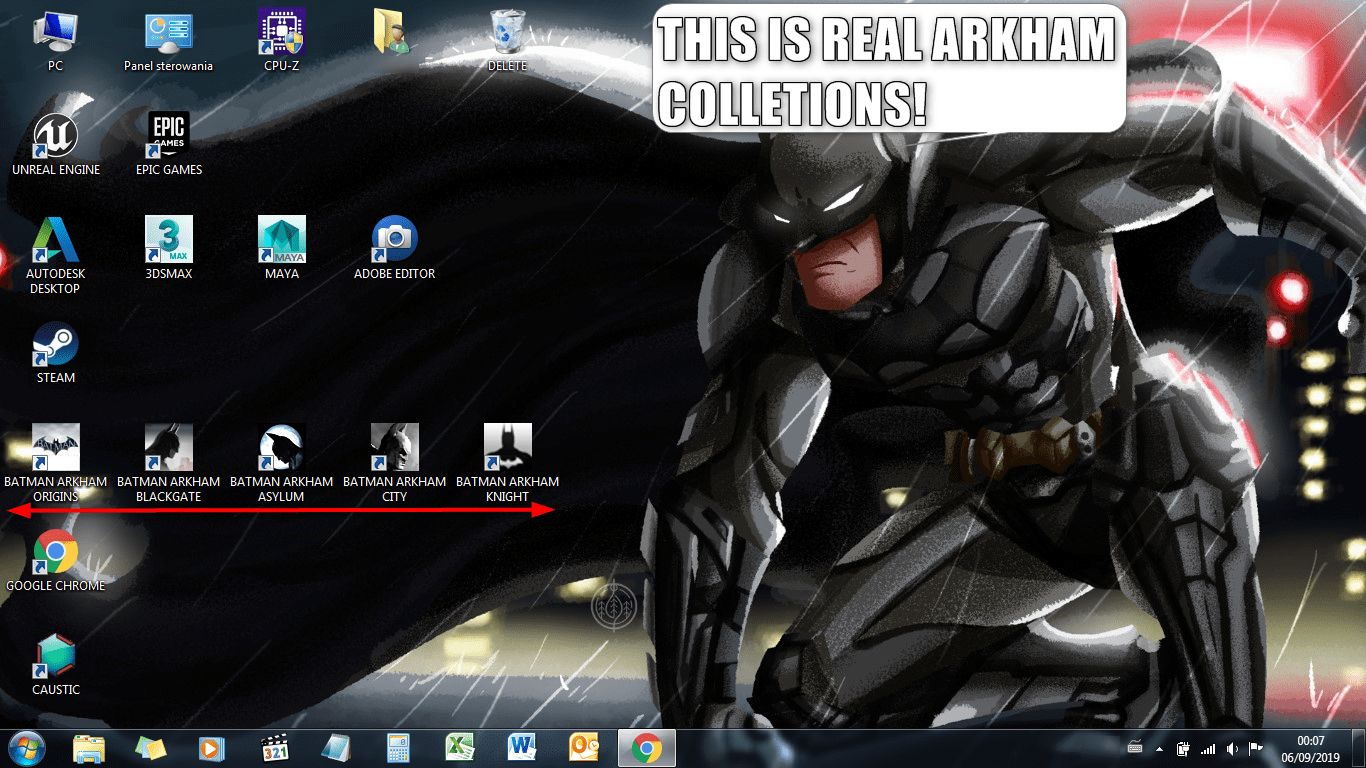Select the BATMAN ARKHAM ORIGINS shortcut

(56, 464)
